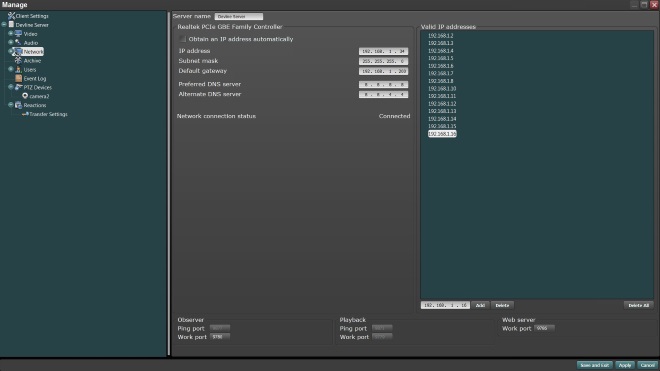Select the Devline Server document icon
This screenshot has width=660, height=371.
[11, 24]
